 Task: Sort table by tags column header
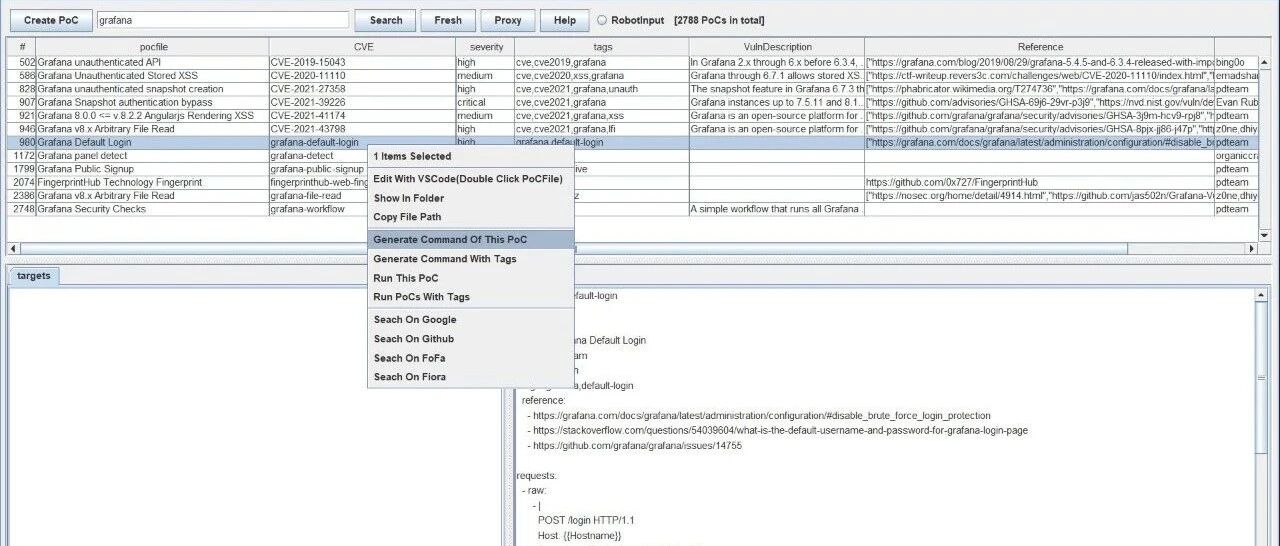(602, 47)
